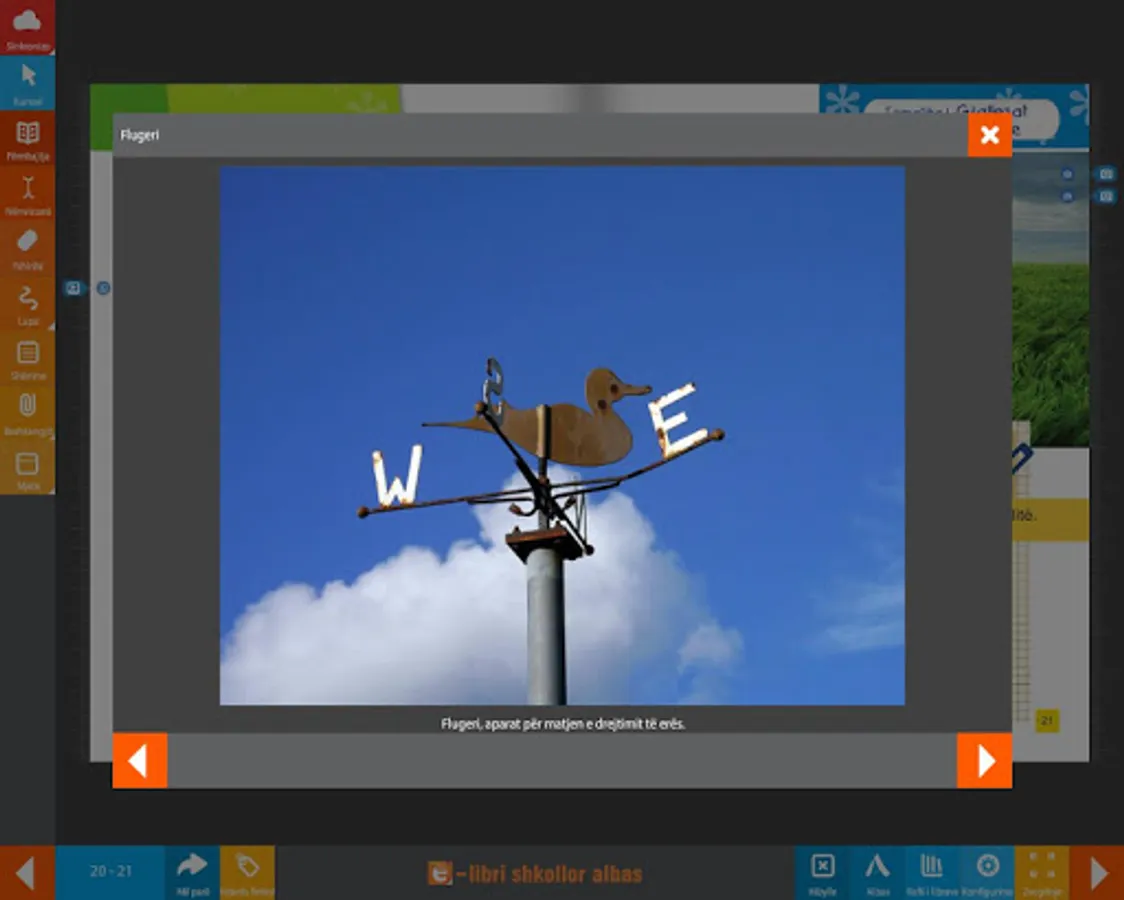Activate the Maska mask tool
Screen dimensions: 1124x900
pyautogui.click(x=27, y=467)
